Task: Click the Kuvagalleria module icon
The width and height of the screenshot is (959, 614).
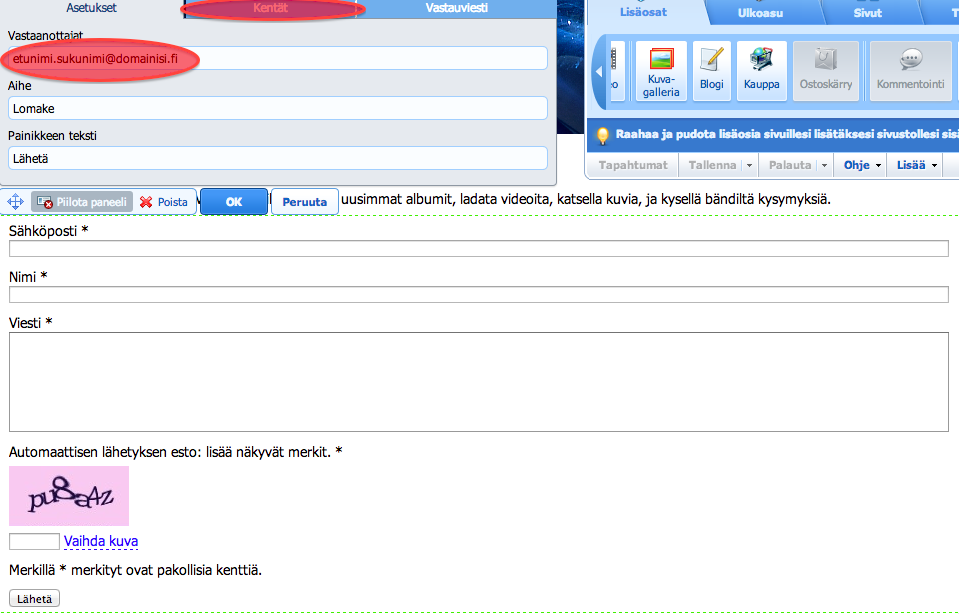Action: click(661, 71)
